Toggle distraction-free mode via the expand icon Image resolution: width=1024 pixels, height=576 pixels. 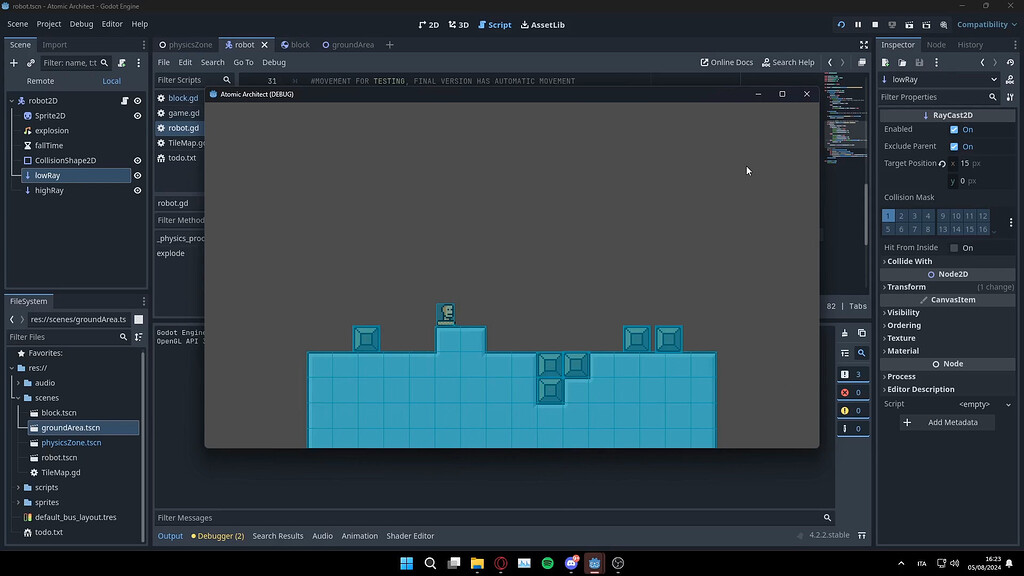864,44
